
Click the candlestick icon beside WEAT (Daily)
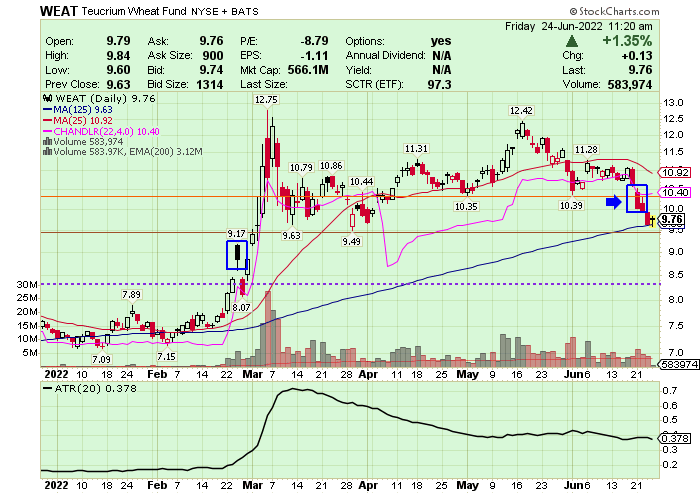point(45,100)
